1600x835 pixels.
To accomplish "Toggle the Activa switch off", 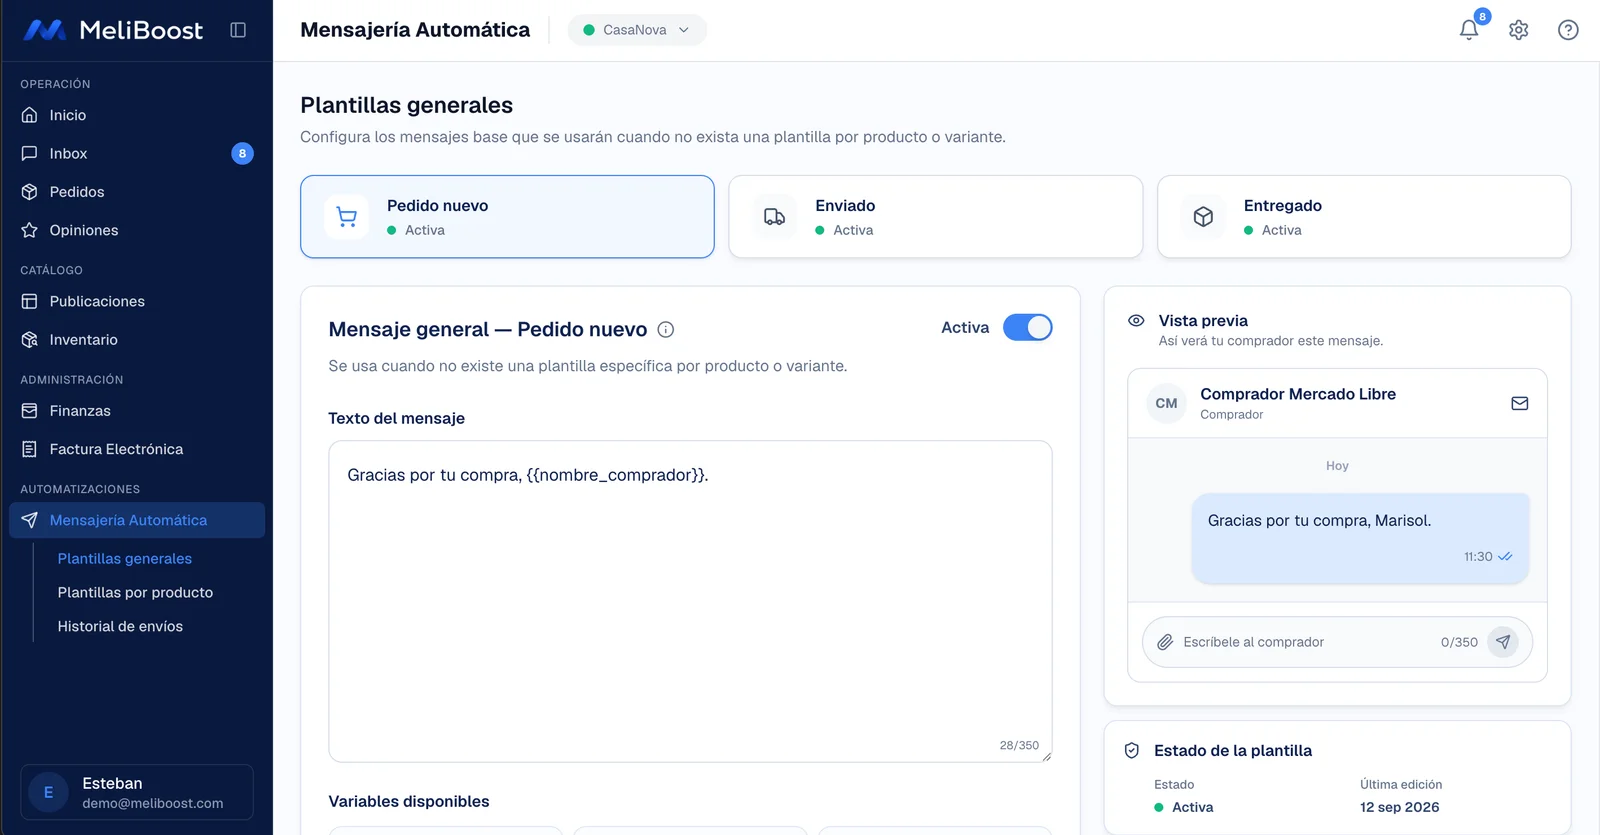I will coord(1027,328).
